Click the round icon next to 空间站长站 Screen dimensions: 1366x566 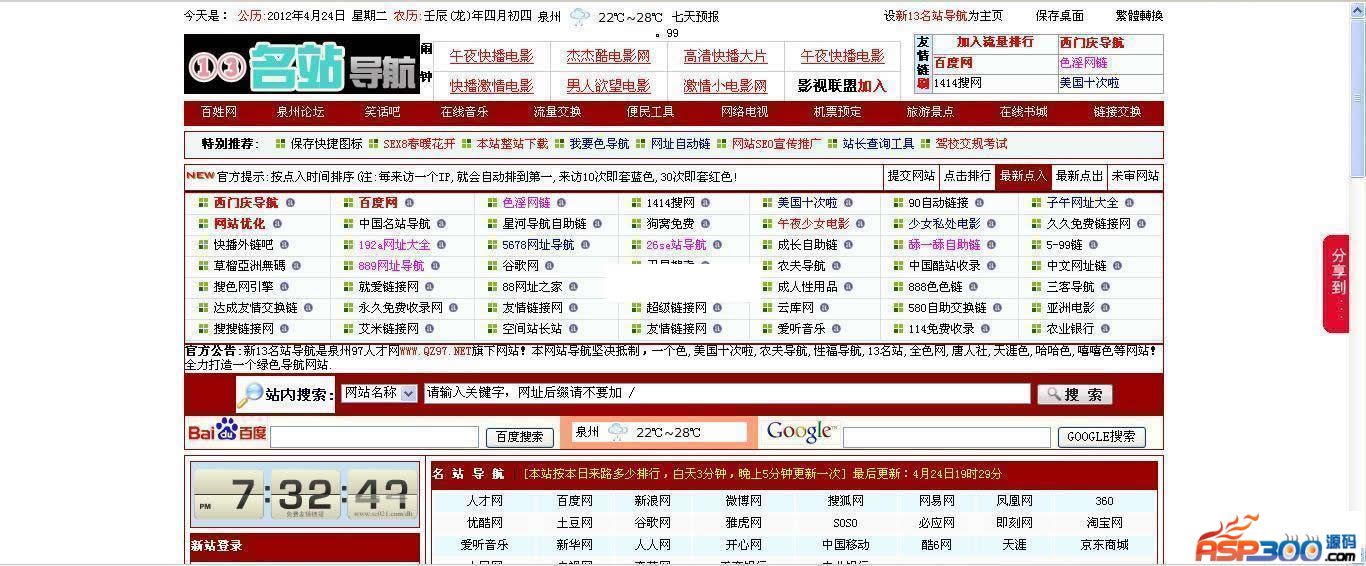coord(573,329)
